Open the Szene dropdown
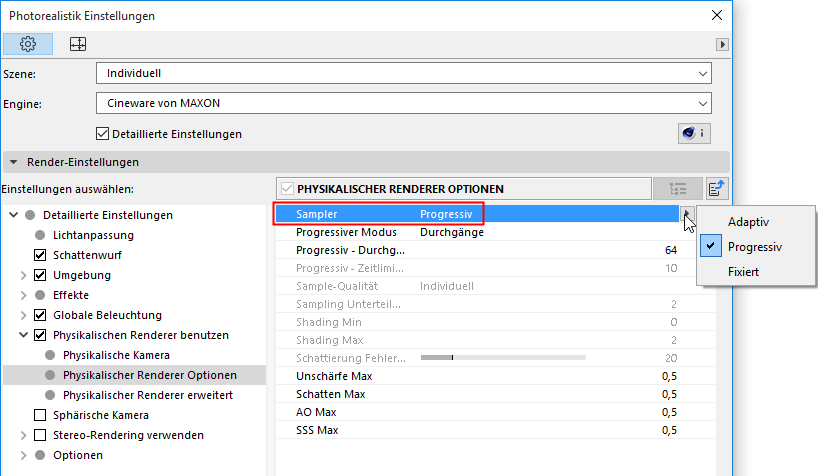The width and height of the screenshot is (818, 476). click(403, 73)
